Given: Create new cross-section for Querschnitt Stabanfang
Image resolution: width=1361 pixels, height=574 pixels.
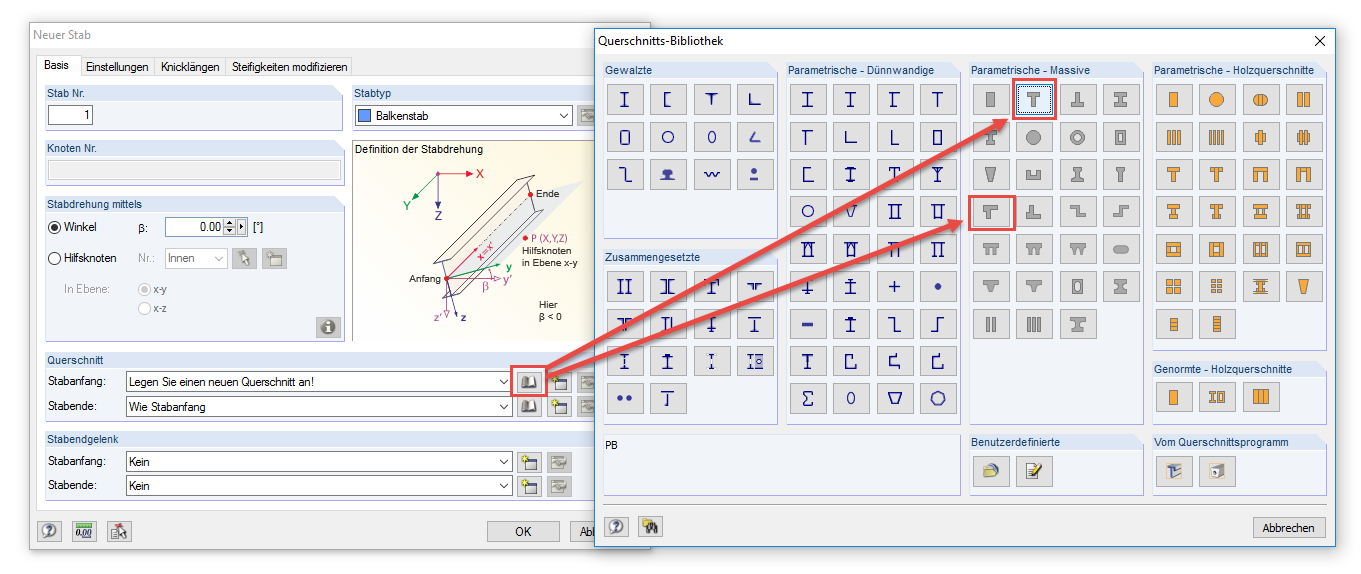Looking at the screenshot, I should click(559, 381).
